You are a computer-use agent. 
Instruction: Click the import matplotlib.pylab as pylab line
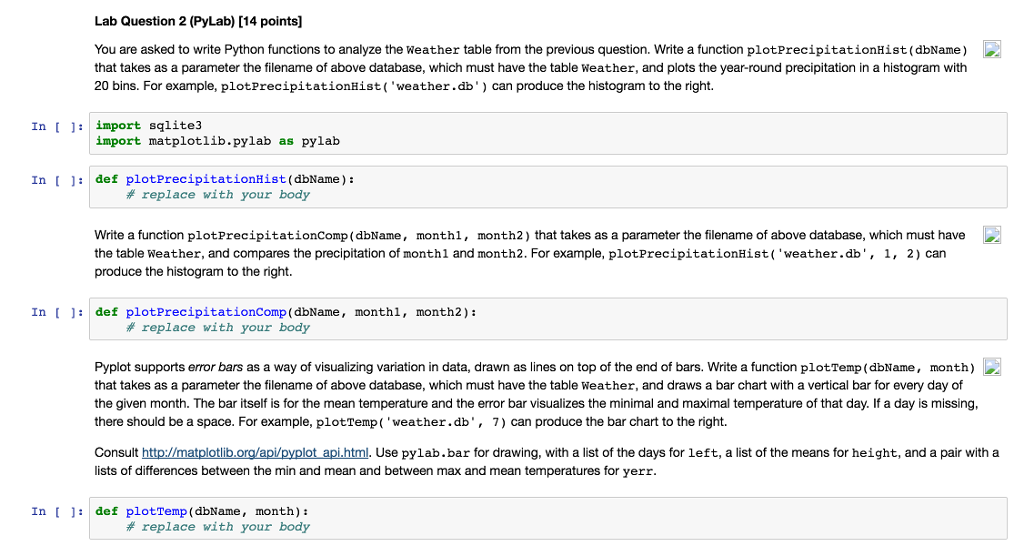(x=217, y=141)
